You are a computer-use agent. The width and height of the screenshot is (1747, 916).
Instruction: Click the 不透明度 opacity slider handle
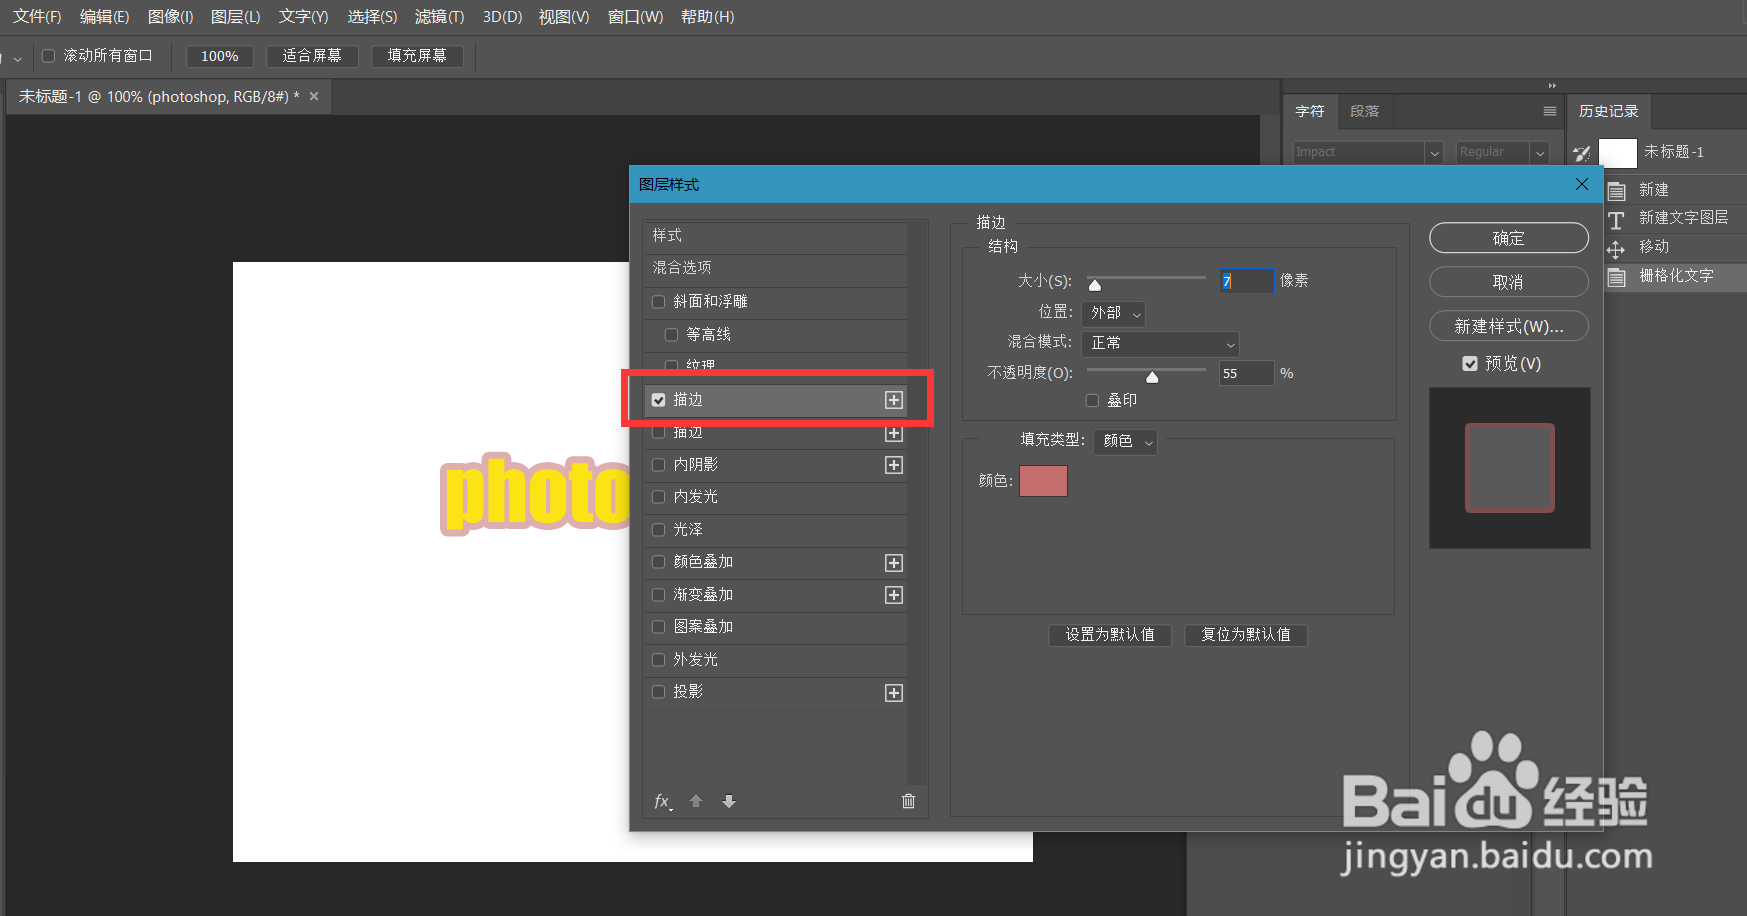(x=1152, y=377)
